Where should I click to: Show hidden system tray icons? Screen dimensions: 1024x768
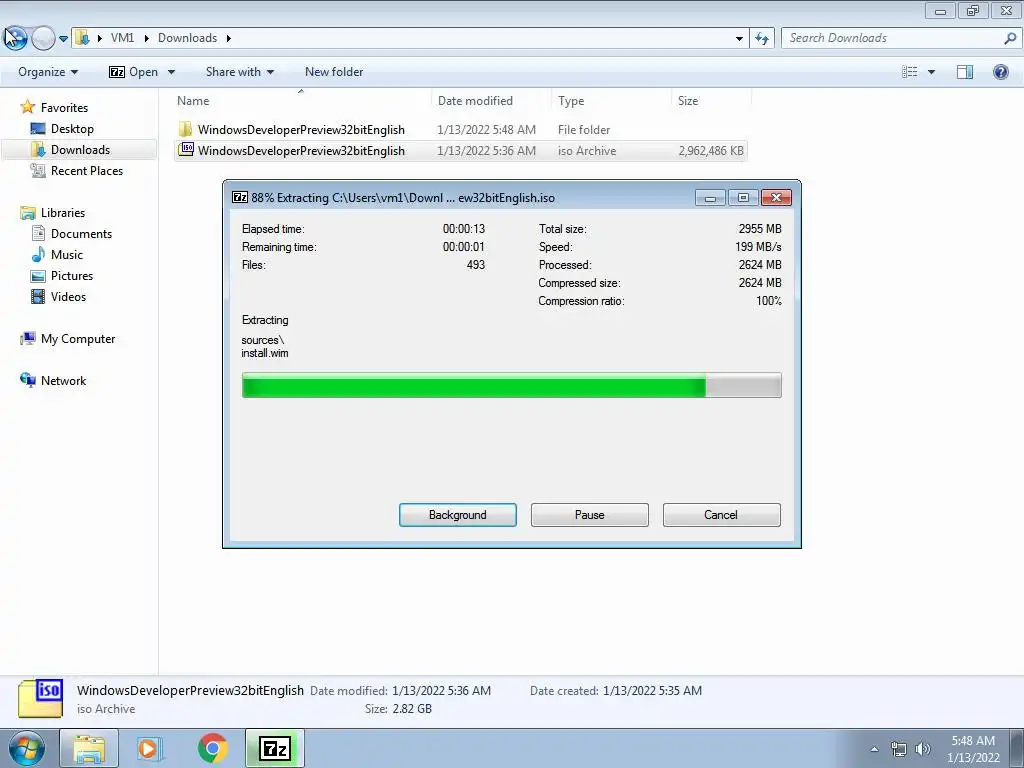874,749
